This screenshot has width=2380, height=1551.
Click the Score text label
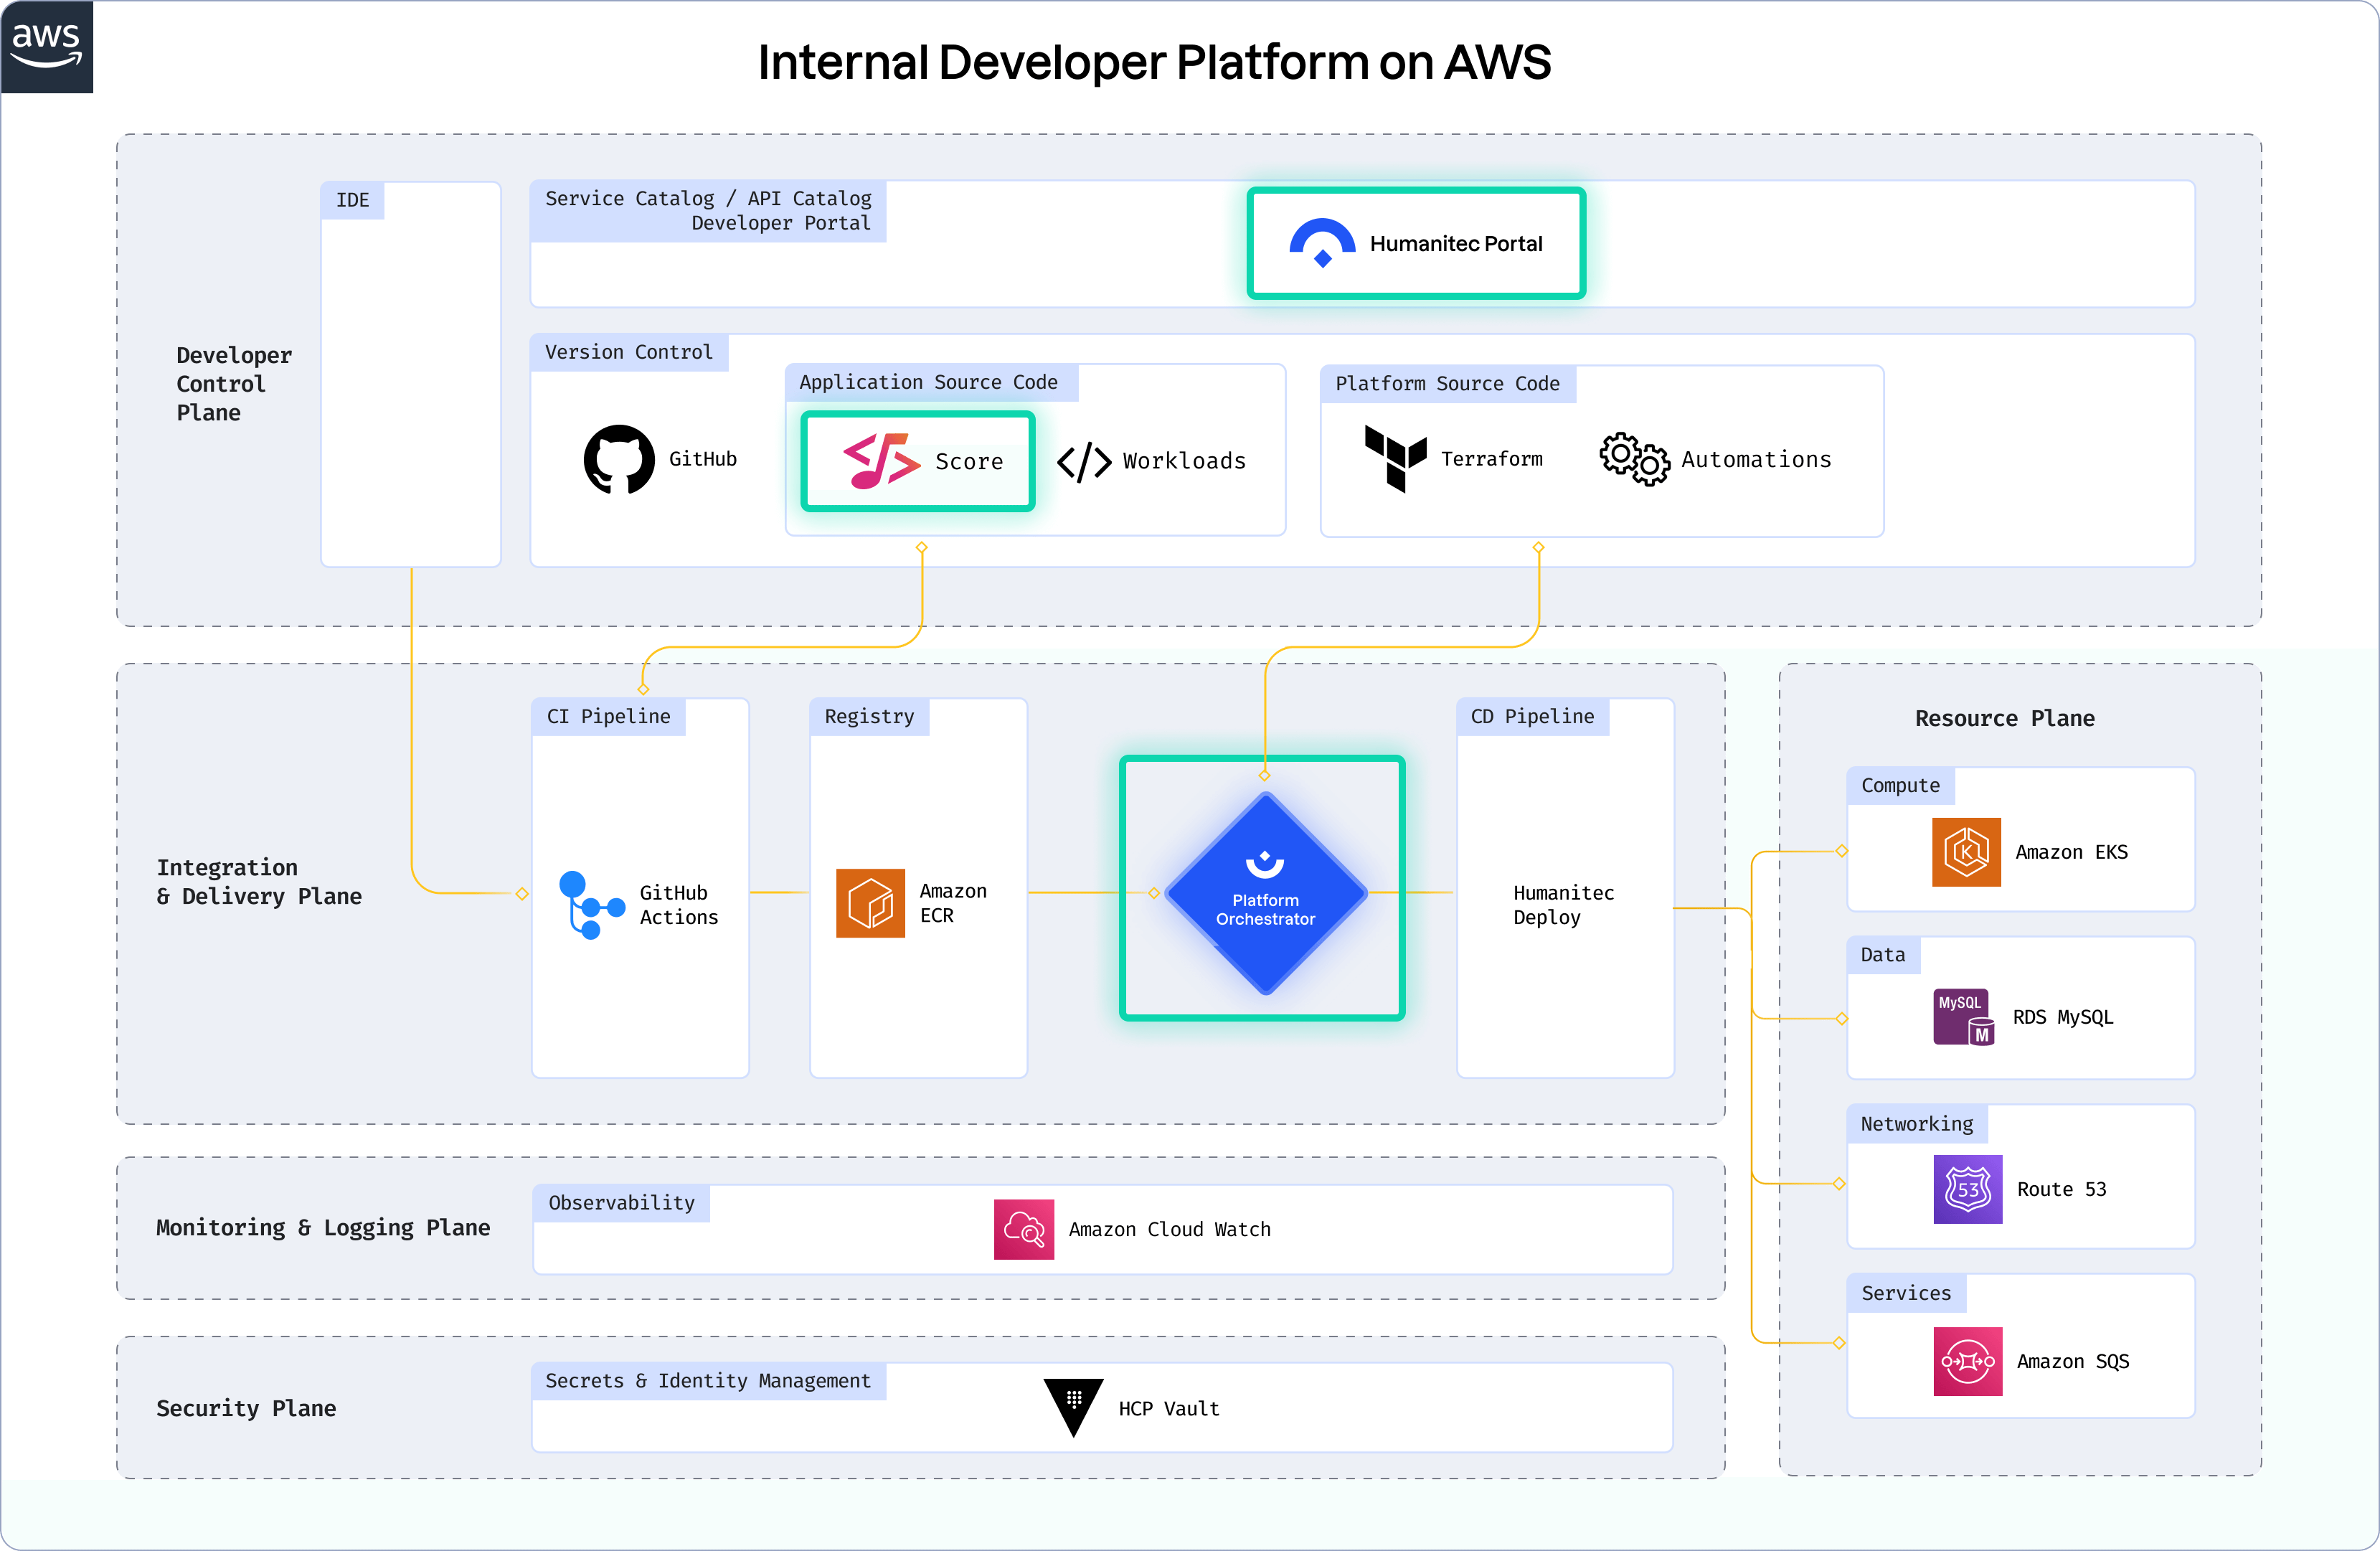pyautogui.click(x=969, y=462)
